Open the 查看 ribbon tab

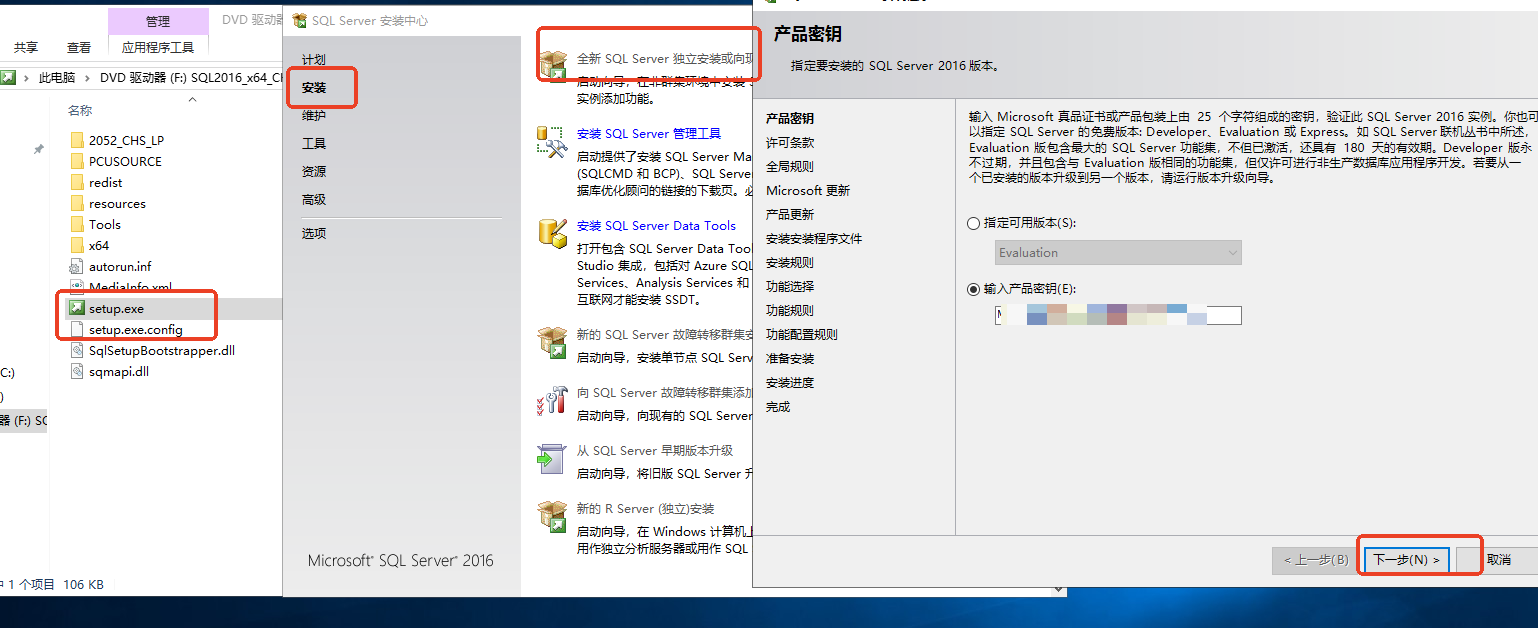79,47
